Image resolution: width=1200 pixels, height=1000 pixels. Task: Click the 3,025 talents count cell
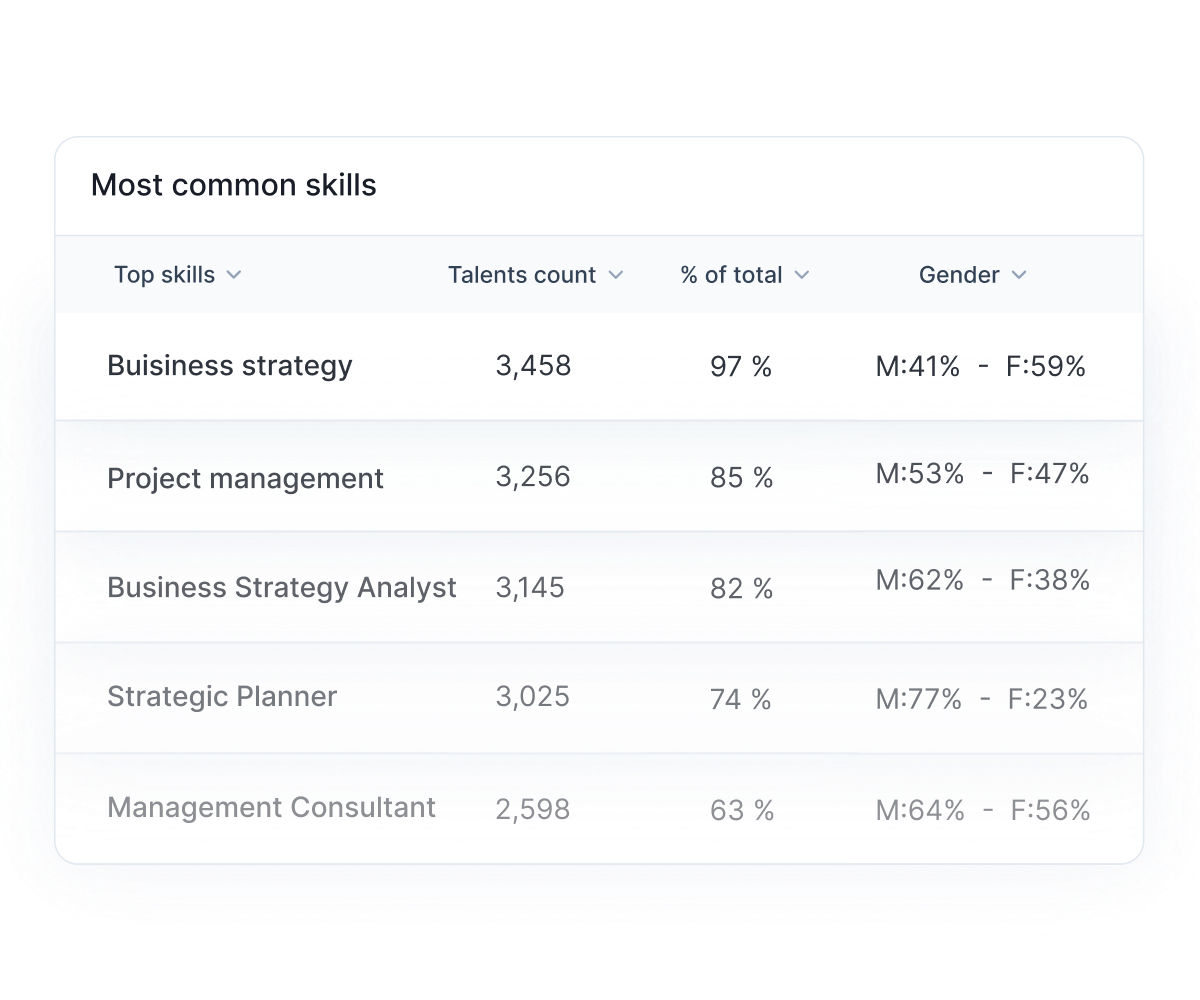click(532, 697)
